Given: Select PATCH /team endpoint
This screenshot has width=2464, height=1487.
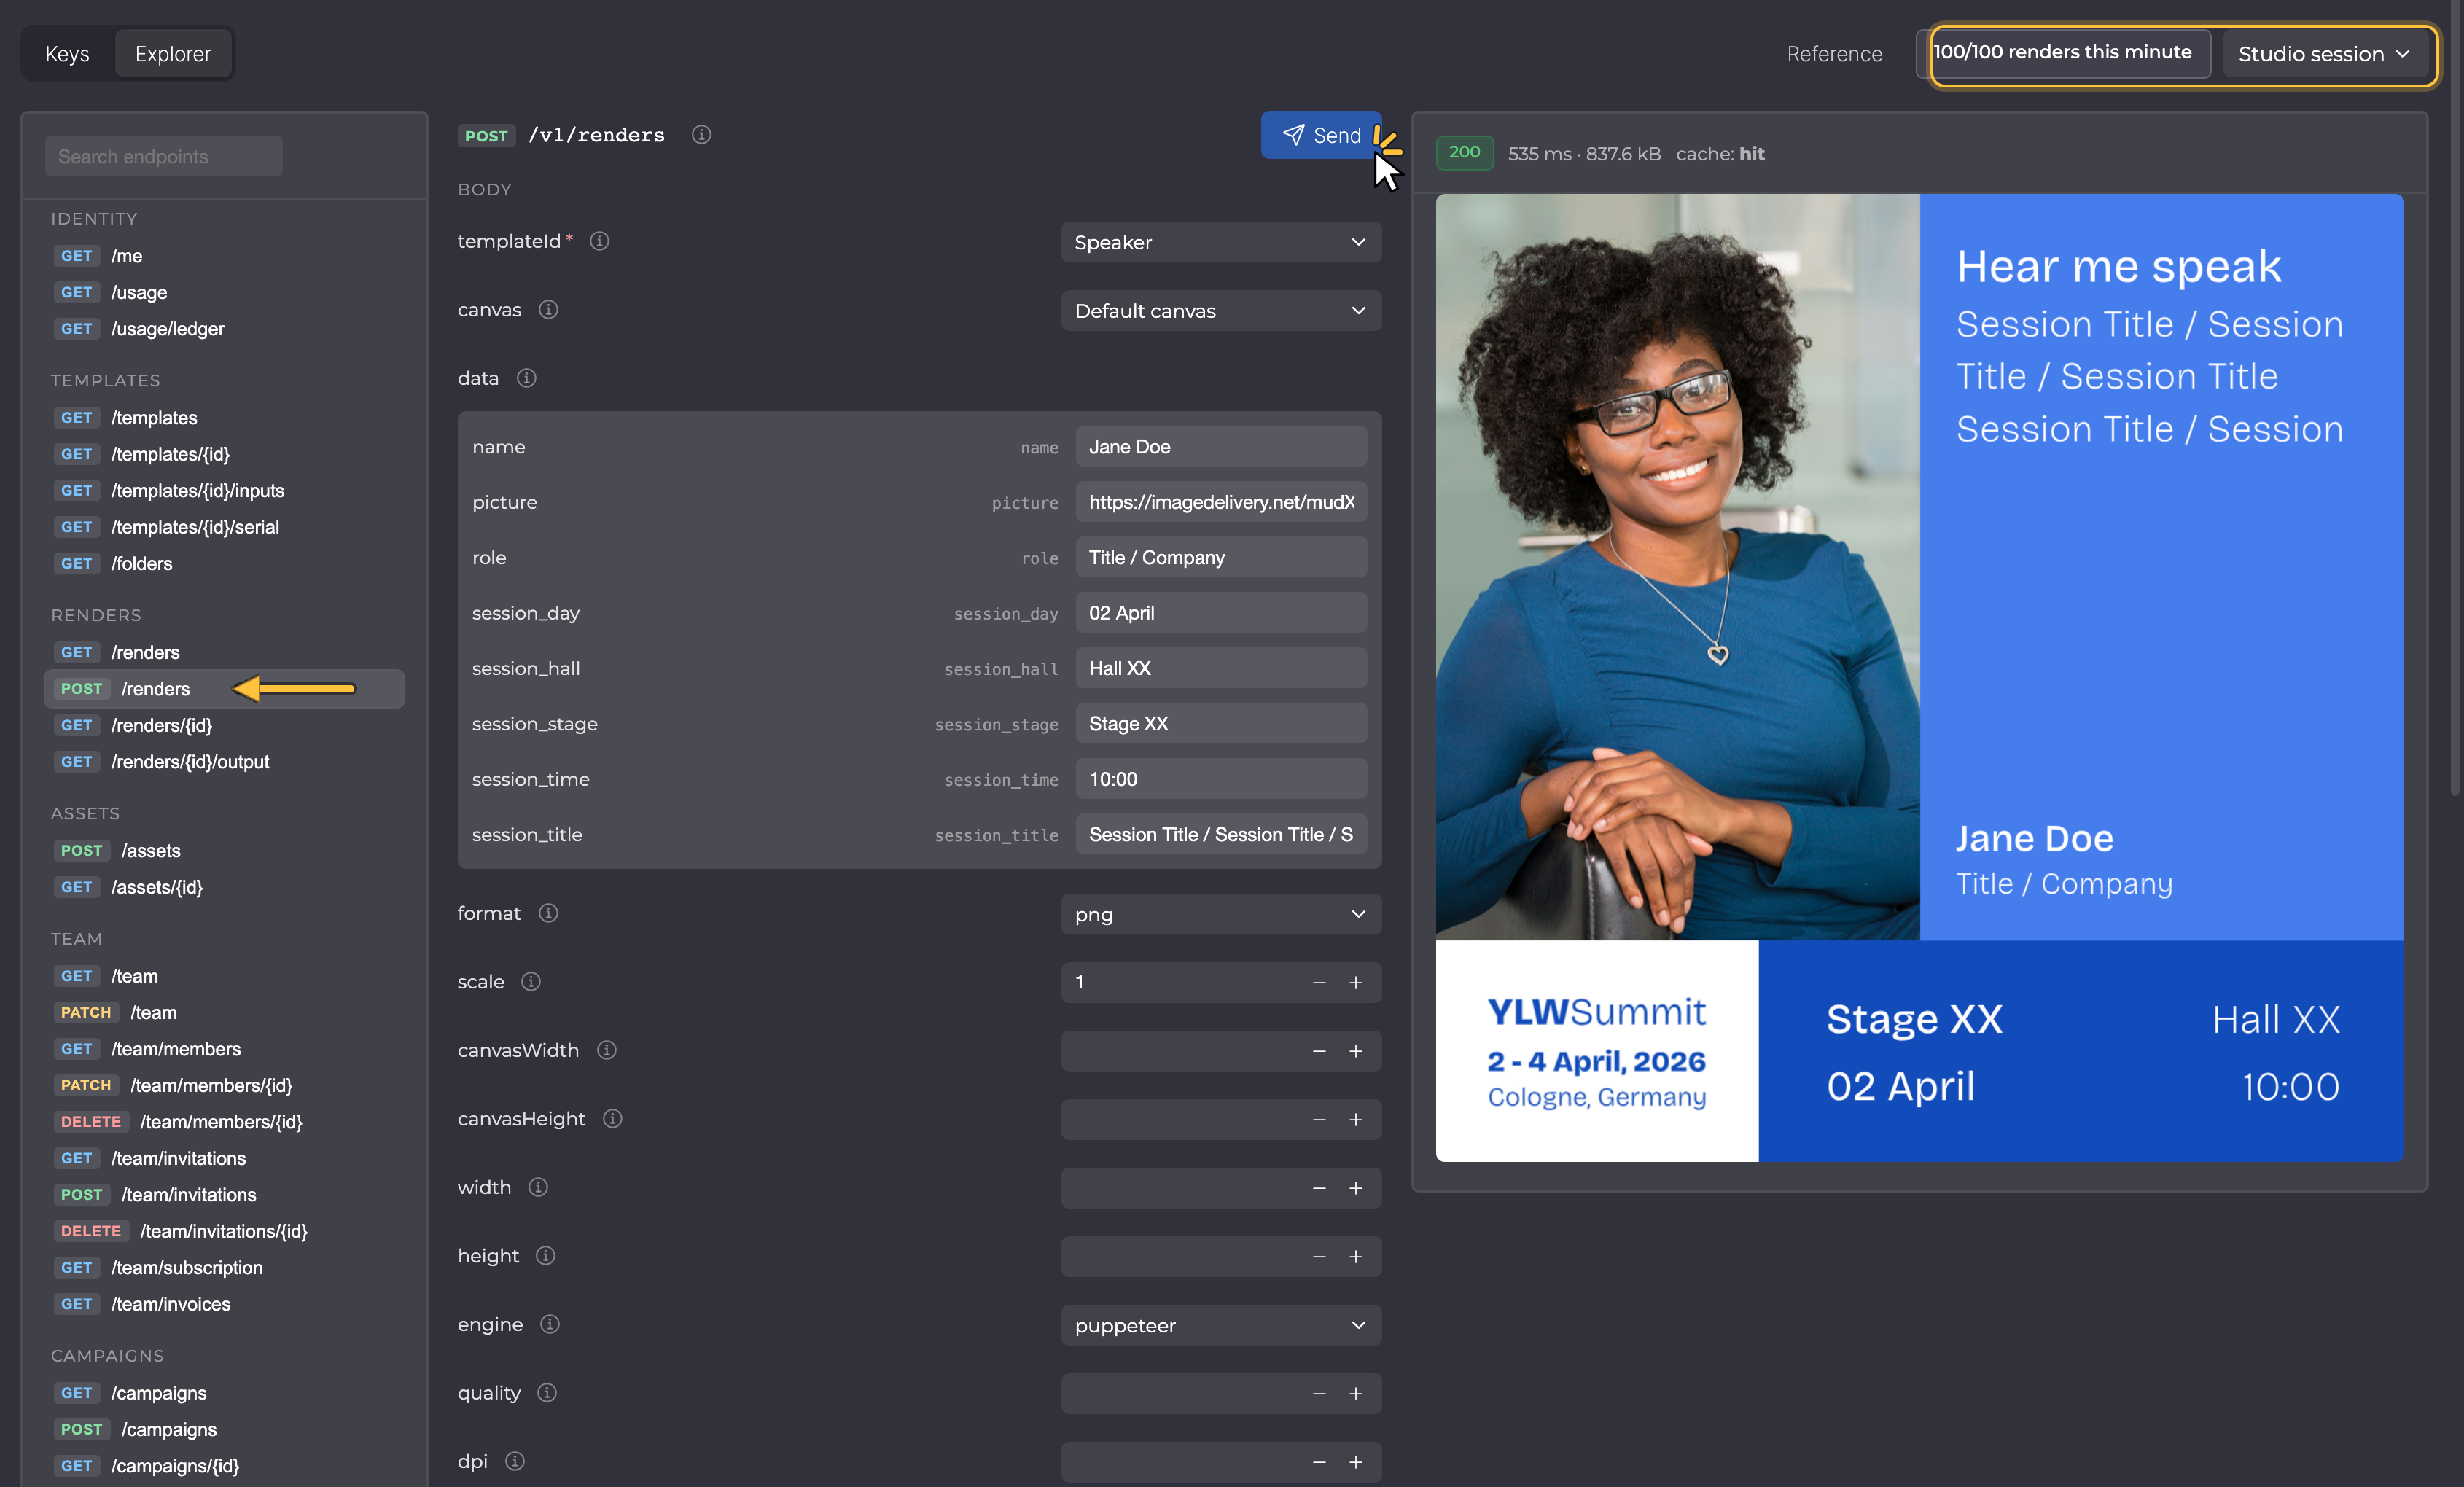Looking at the screenshot, I should pos(224,1012).
